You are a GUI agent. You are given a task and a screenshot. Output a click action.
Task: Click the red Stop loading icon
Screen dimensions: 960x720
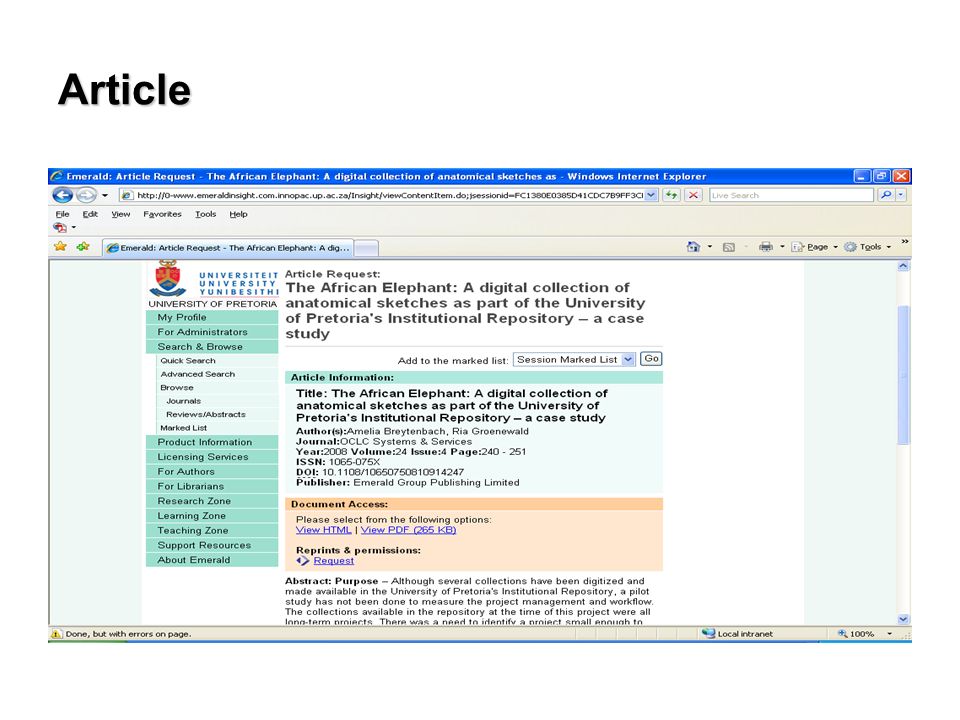click(693, 195)
